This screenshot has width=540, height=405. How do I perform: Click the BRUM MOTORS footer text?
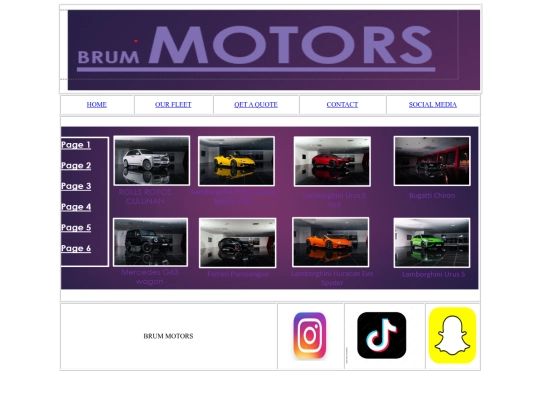click(168, 336)
